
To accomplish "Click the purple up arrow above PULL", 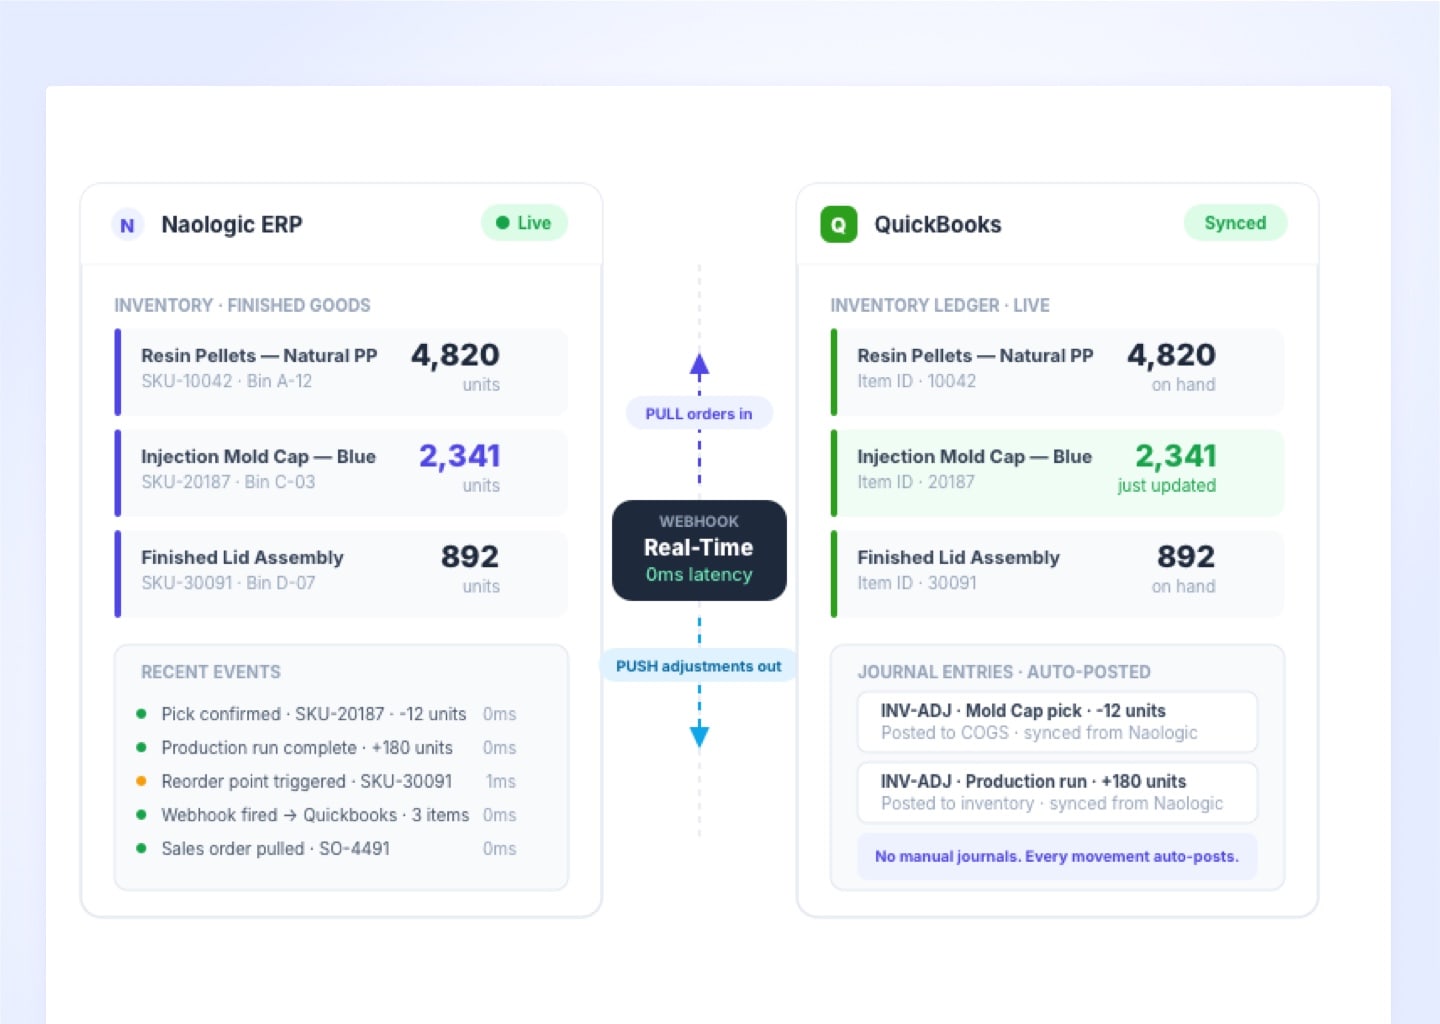I will tap(699, 364).
